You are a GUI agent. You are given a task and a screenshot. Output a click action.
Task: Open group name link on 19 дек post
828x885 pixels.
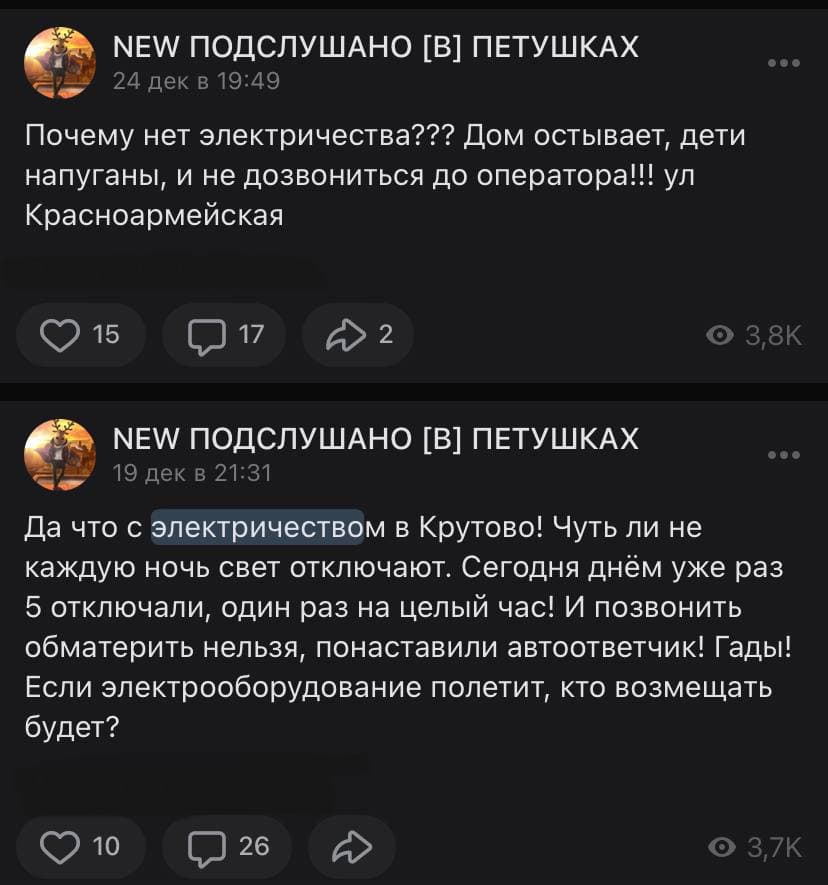click(x=375, y=439)
